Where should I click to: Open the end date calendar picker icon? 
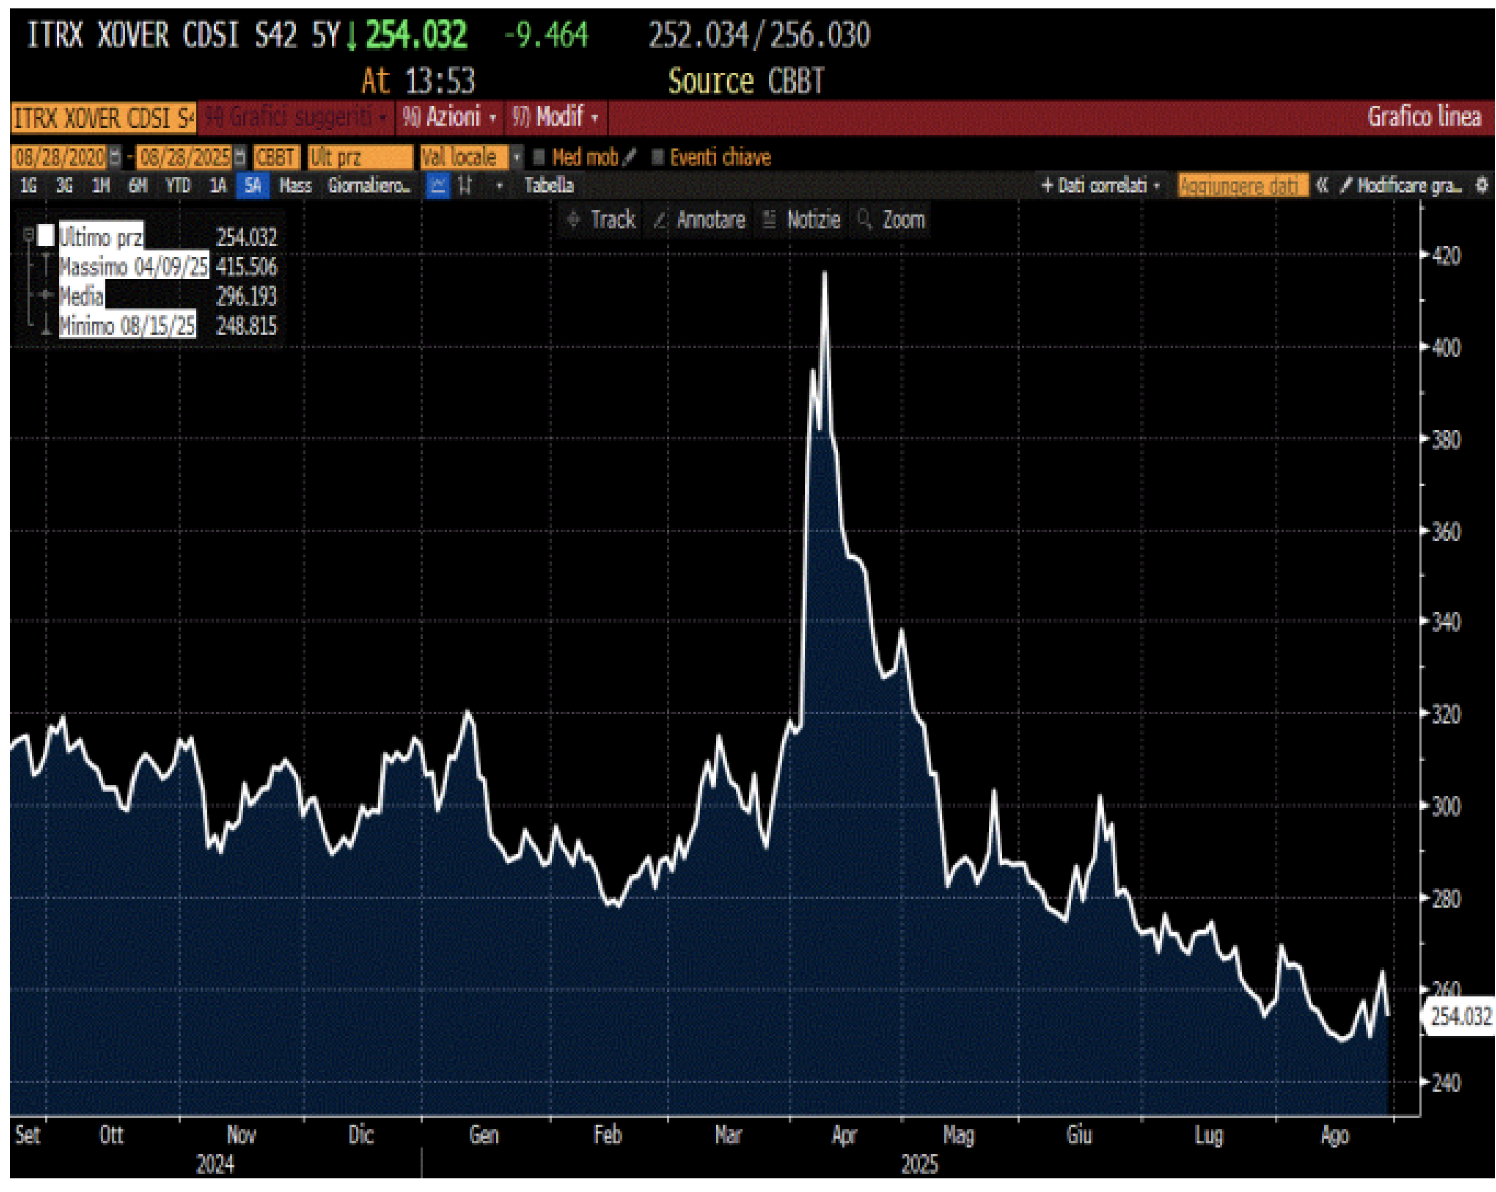239,157
